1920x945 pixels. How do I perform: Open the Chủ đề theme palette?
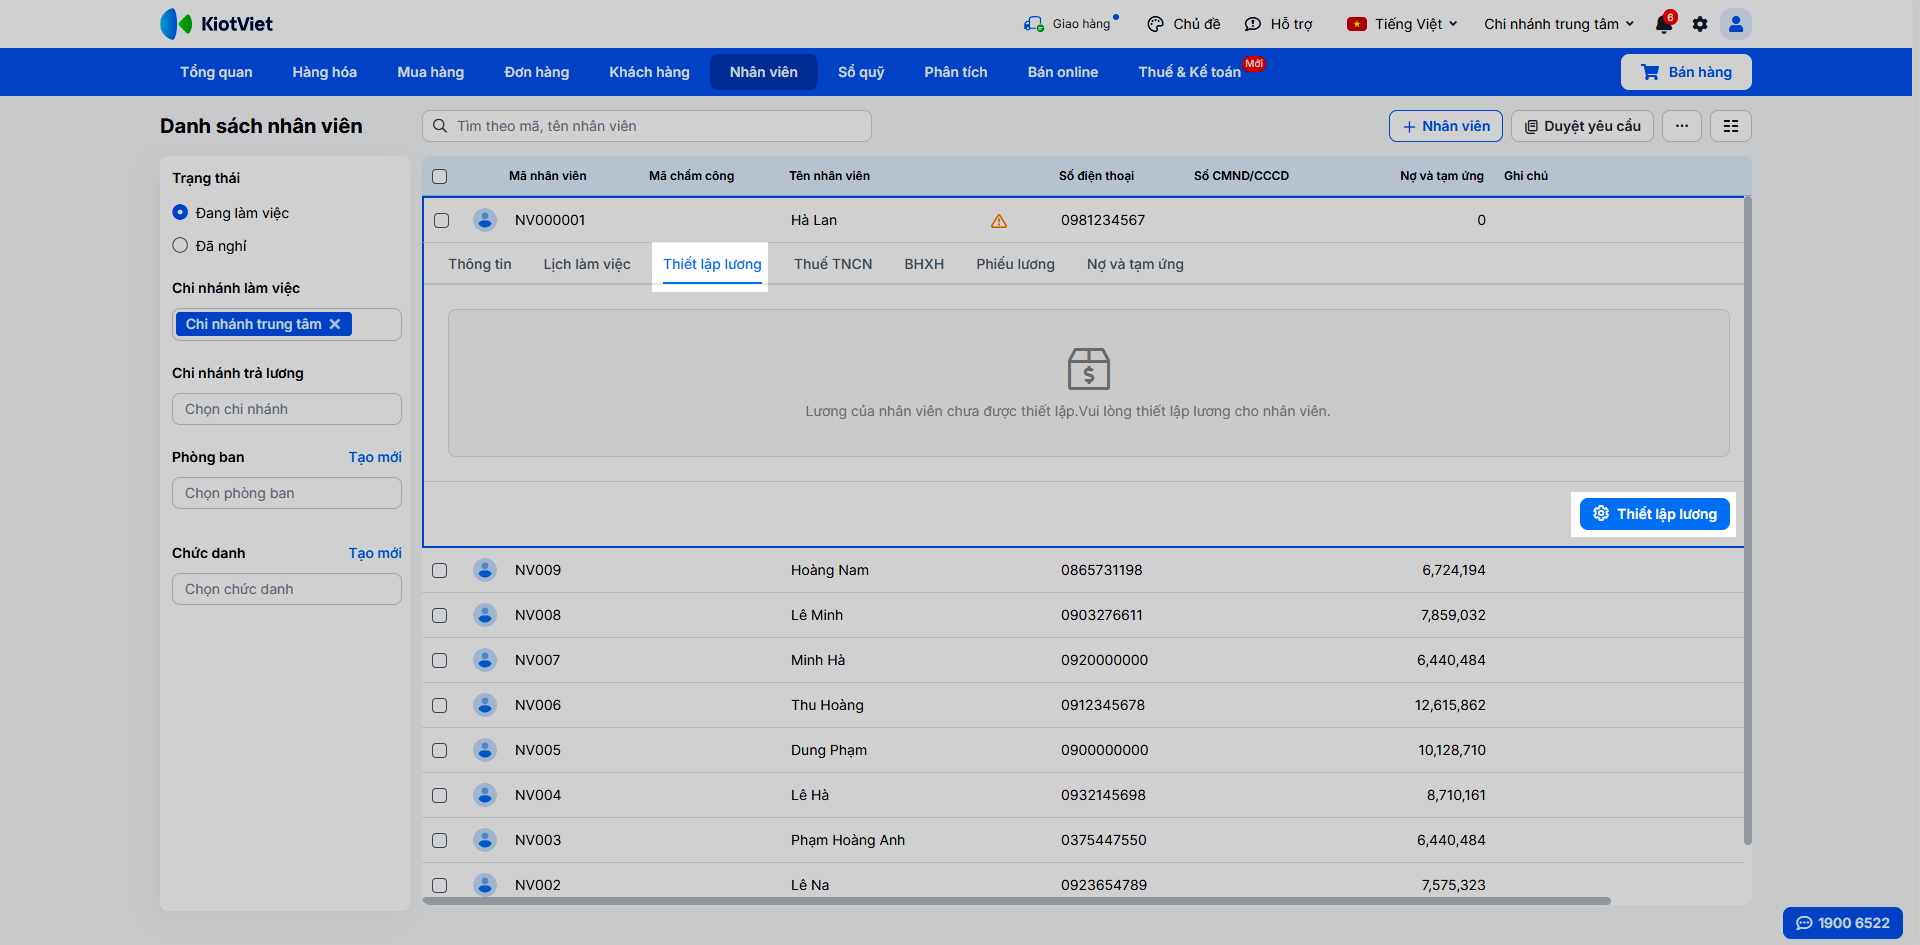1184,24
